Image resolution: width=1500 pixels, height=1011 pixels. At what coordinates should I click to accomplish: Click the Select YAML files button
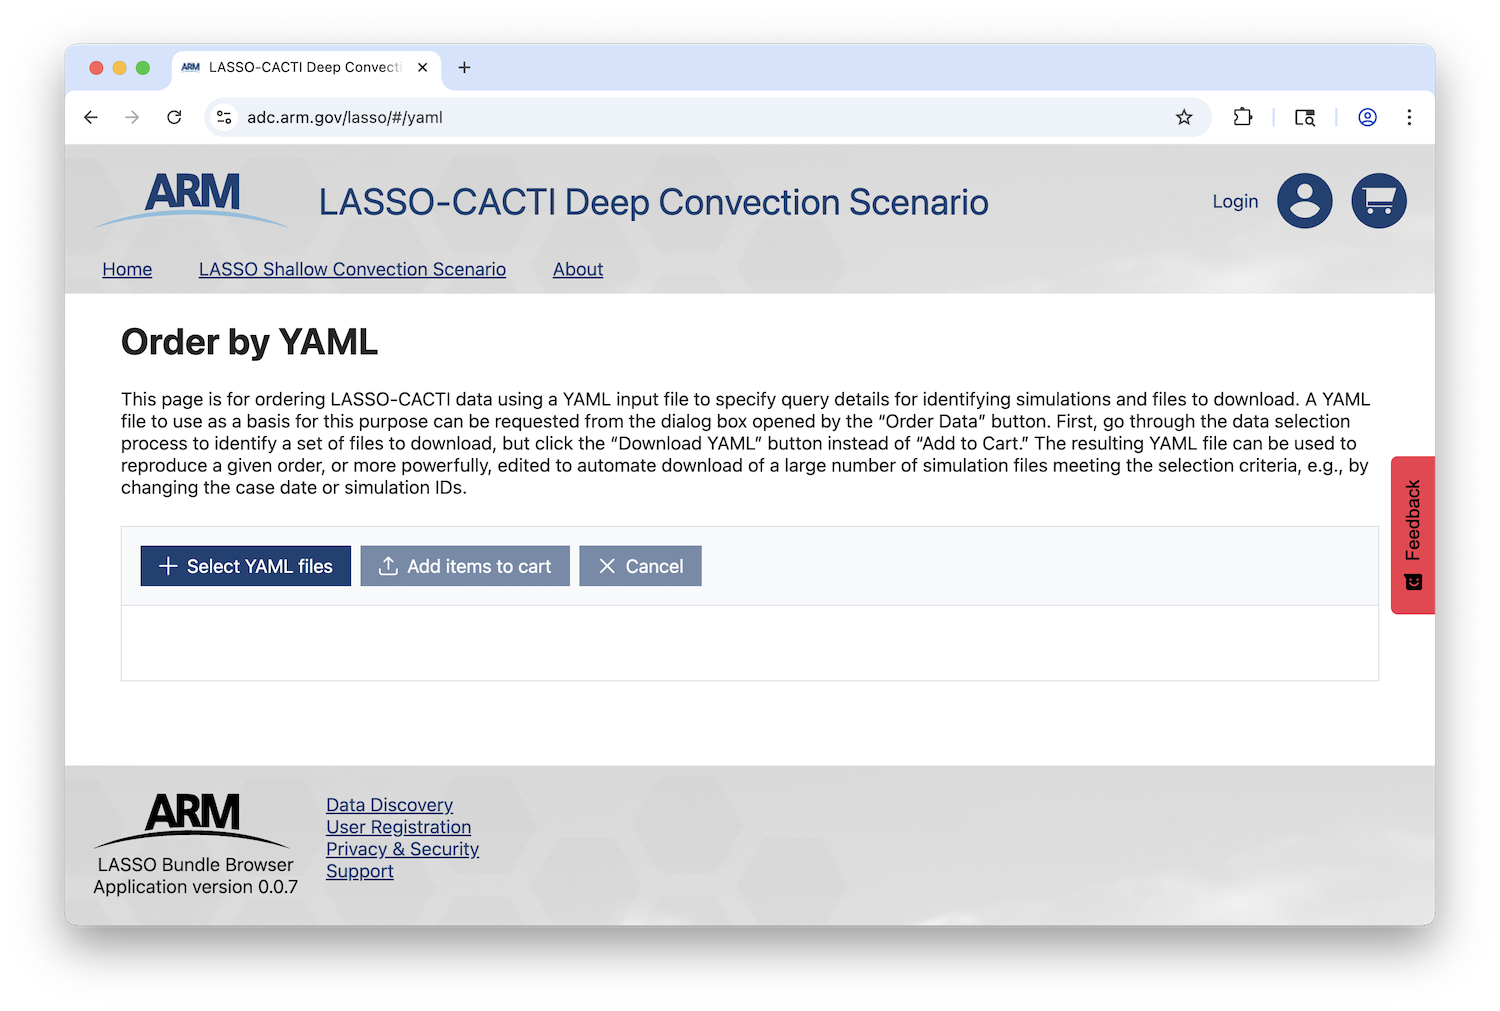pyautogui.click(x=245, y=566)
